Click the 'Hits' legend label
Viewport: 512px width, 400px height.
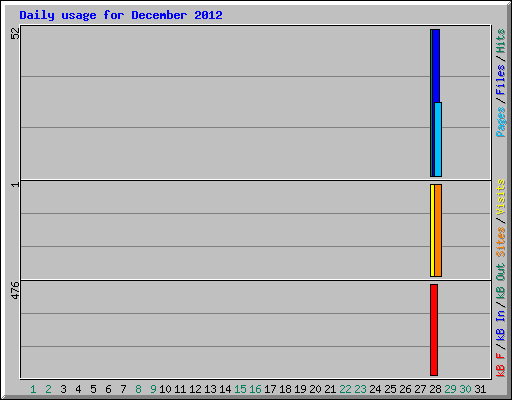tap(501, 41)
